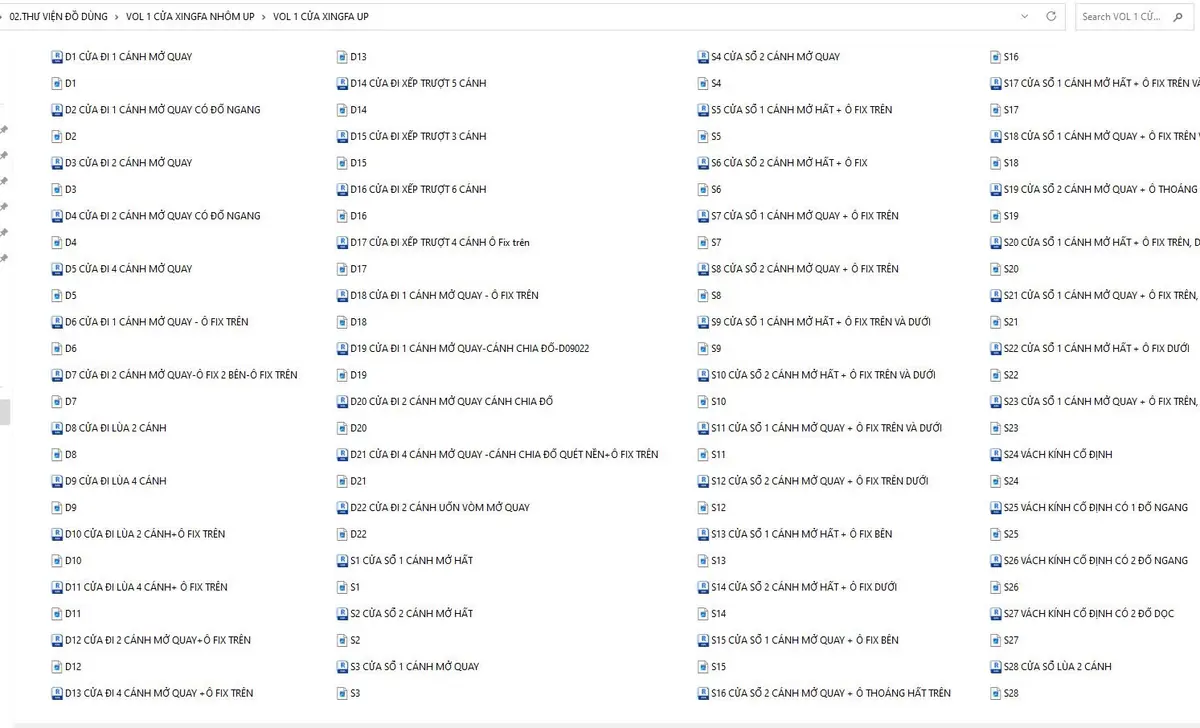Select D18 CỬA ĐI 1 CÁNH MỞ QUAY - Ô FIX TRÊN

coord(438,295)
